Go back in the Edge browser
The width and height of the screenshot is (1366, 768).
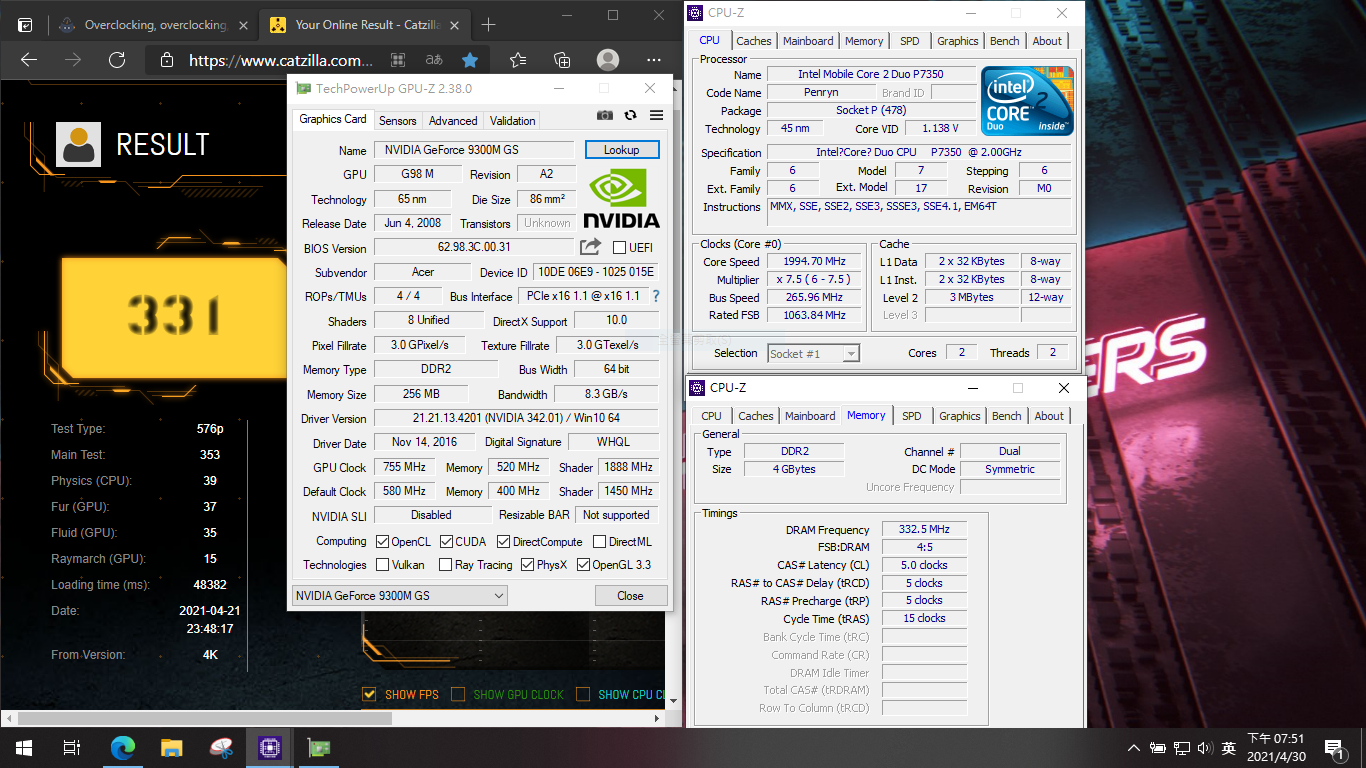(x=29, y=60)
